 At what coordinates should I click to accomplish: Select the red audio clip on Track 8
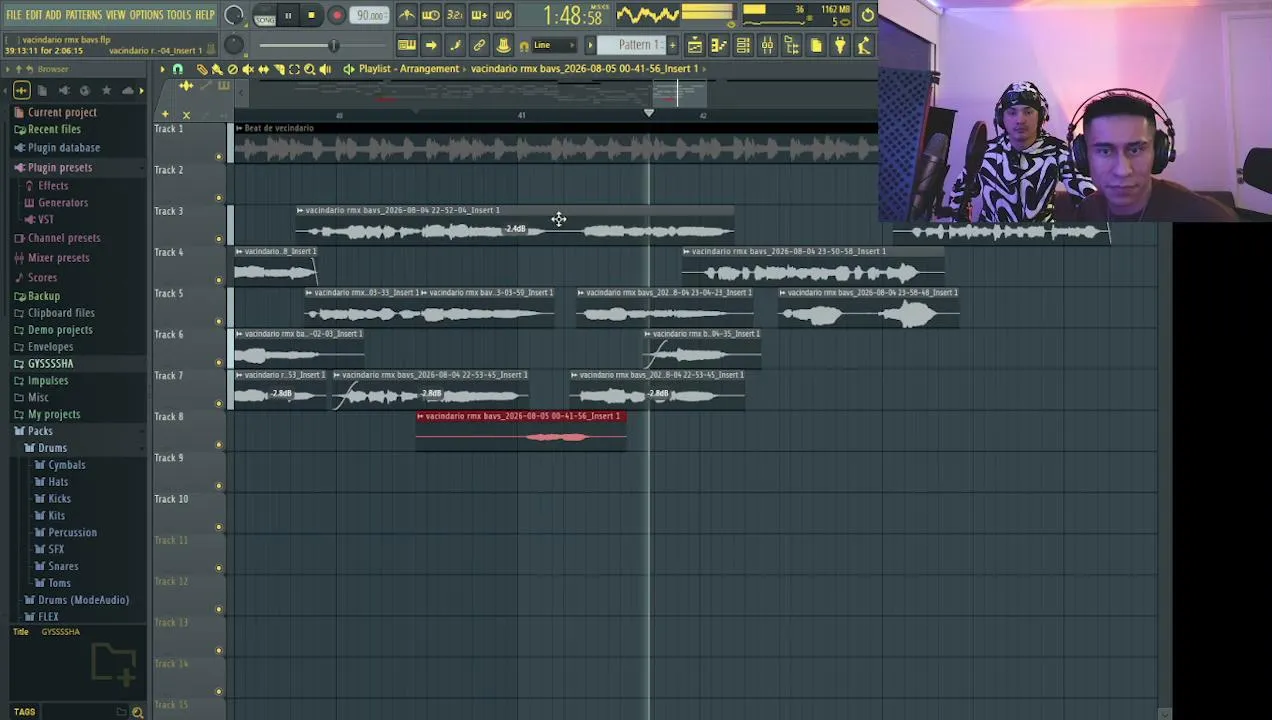tap(521, 431)
